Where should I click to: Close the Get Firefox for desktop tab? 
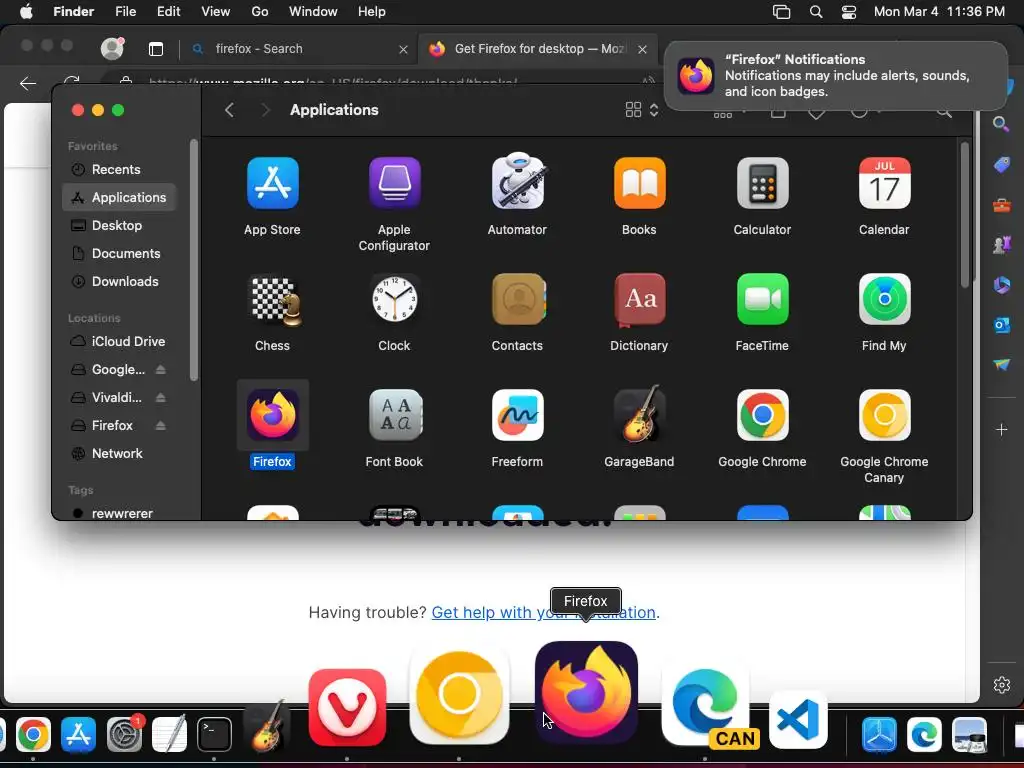point(643,50)
